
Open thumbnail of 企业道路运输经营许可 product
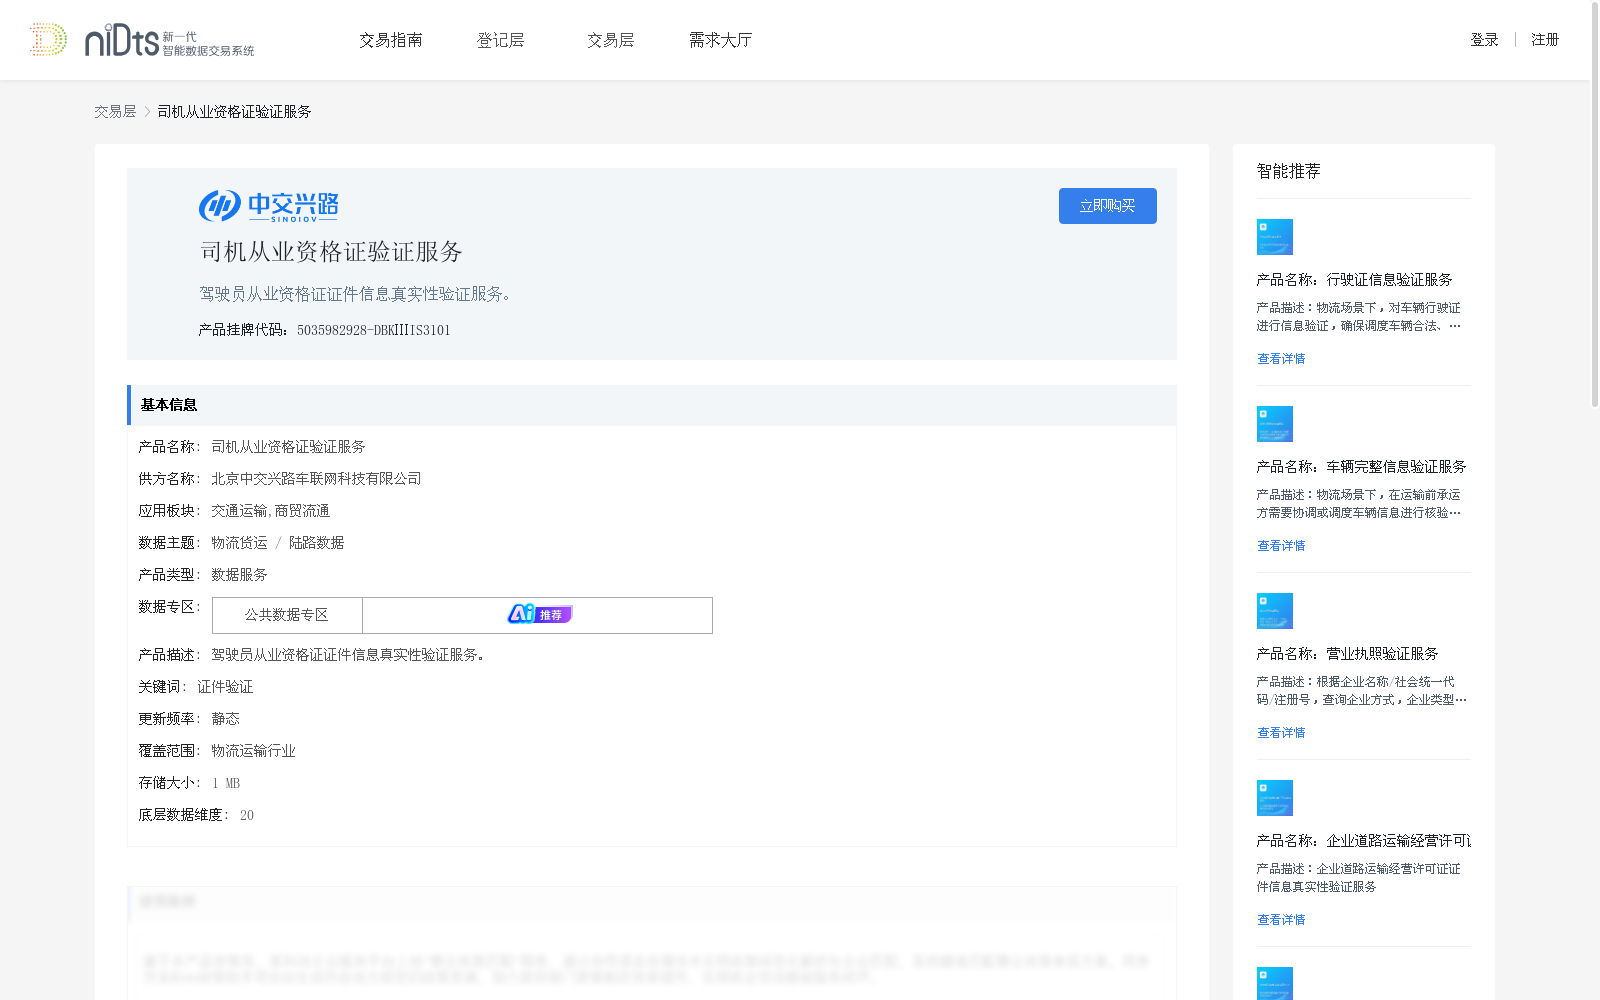[x=1275, y=798]
